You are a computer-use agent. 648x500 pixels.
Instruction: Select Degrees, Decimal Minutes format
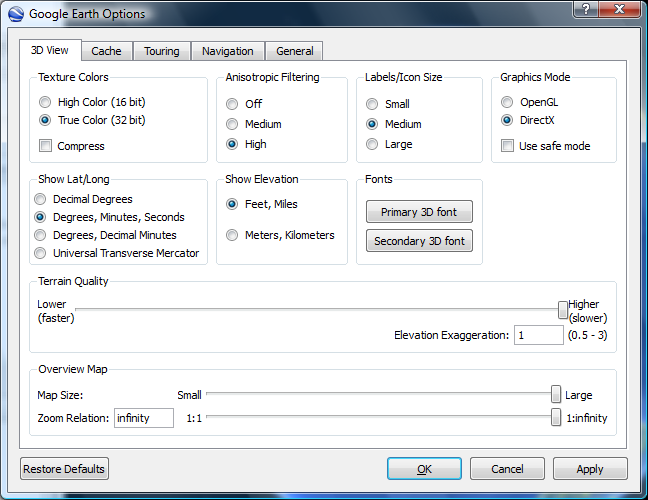105,235
